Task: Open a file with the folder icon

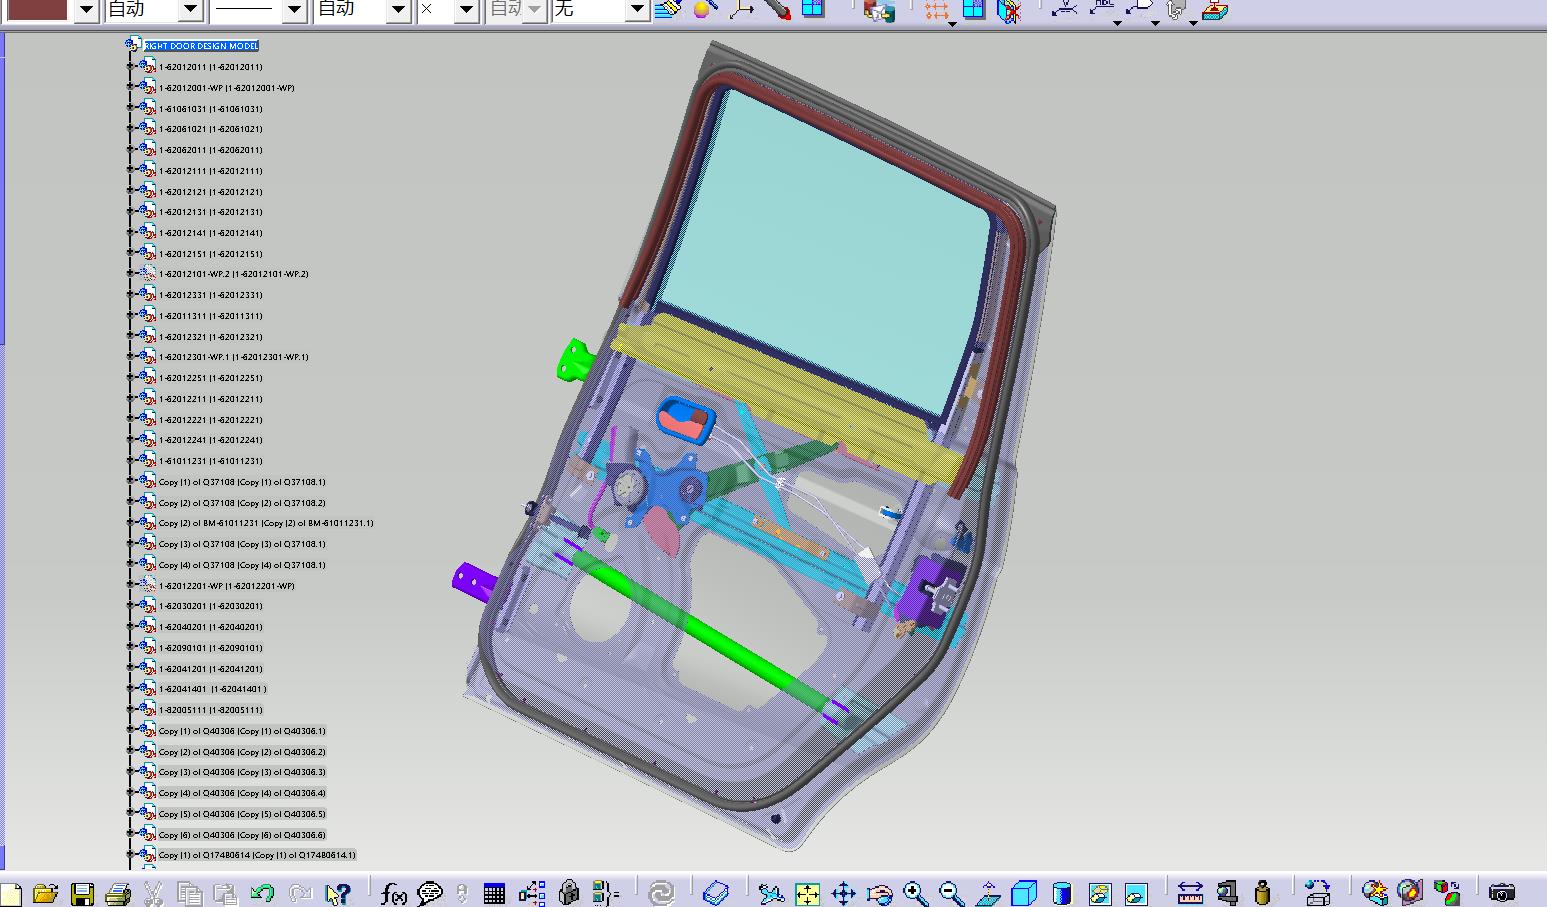Action: click(x=46, y=892)
